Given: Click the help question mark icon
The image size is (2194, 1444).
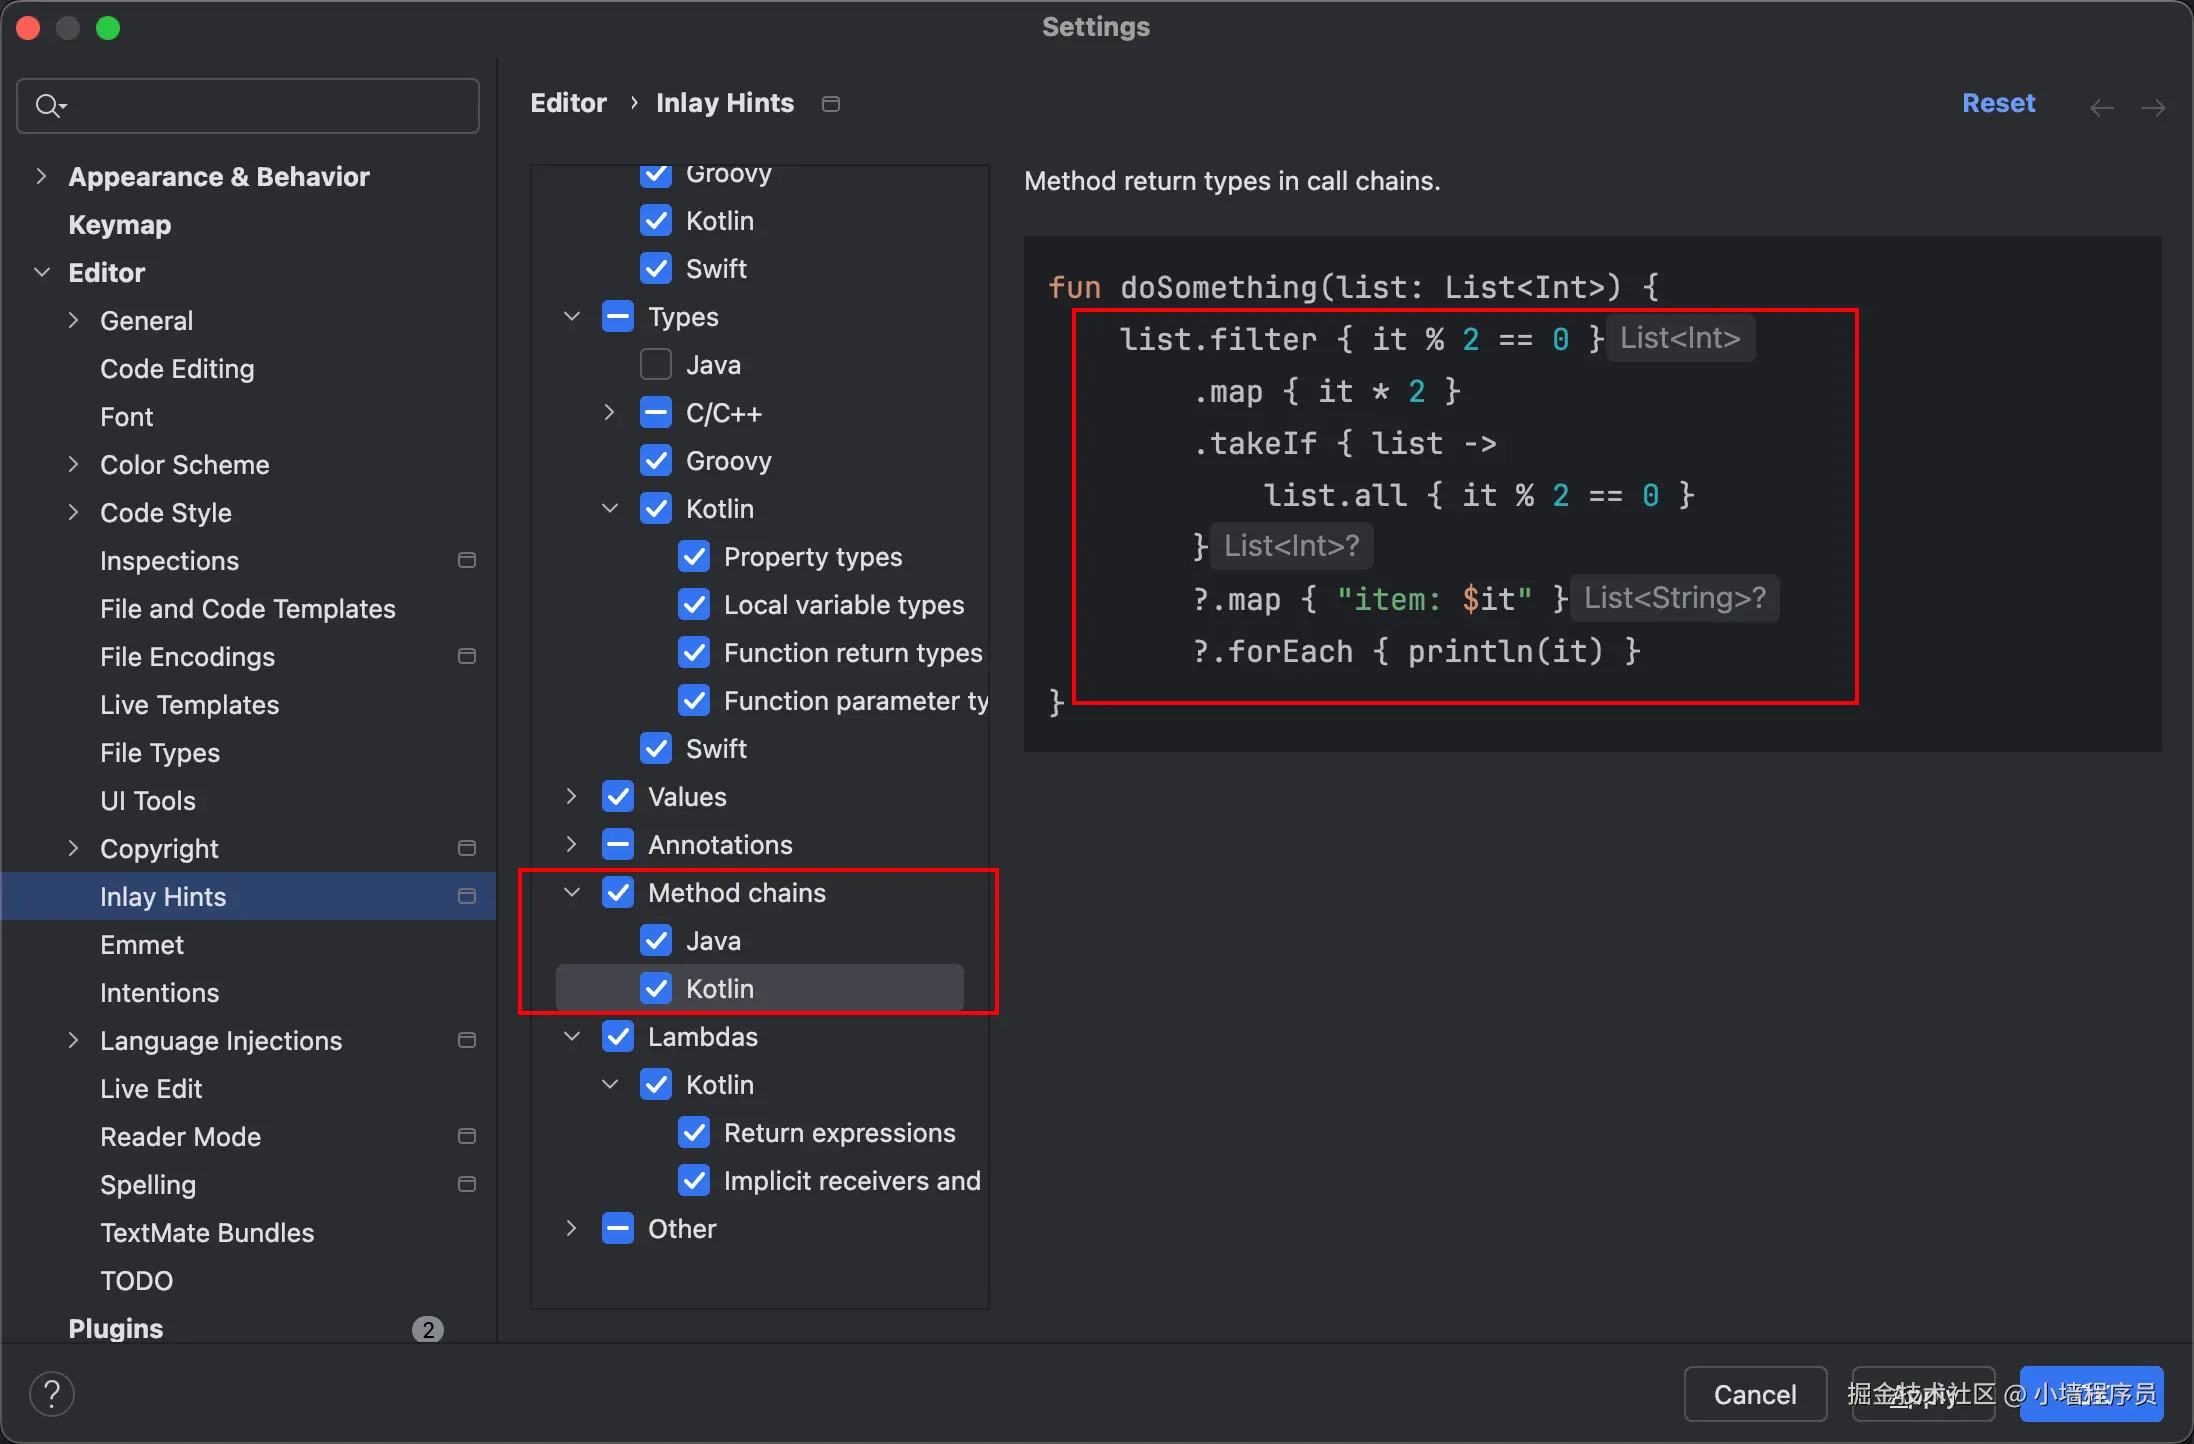Looking at the screenshot, I should click(52, 1393).
